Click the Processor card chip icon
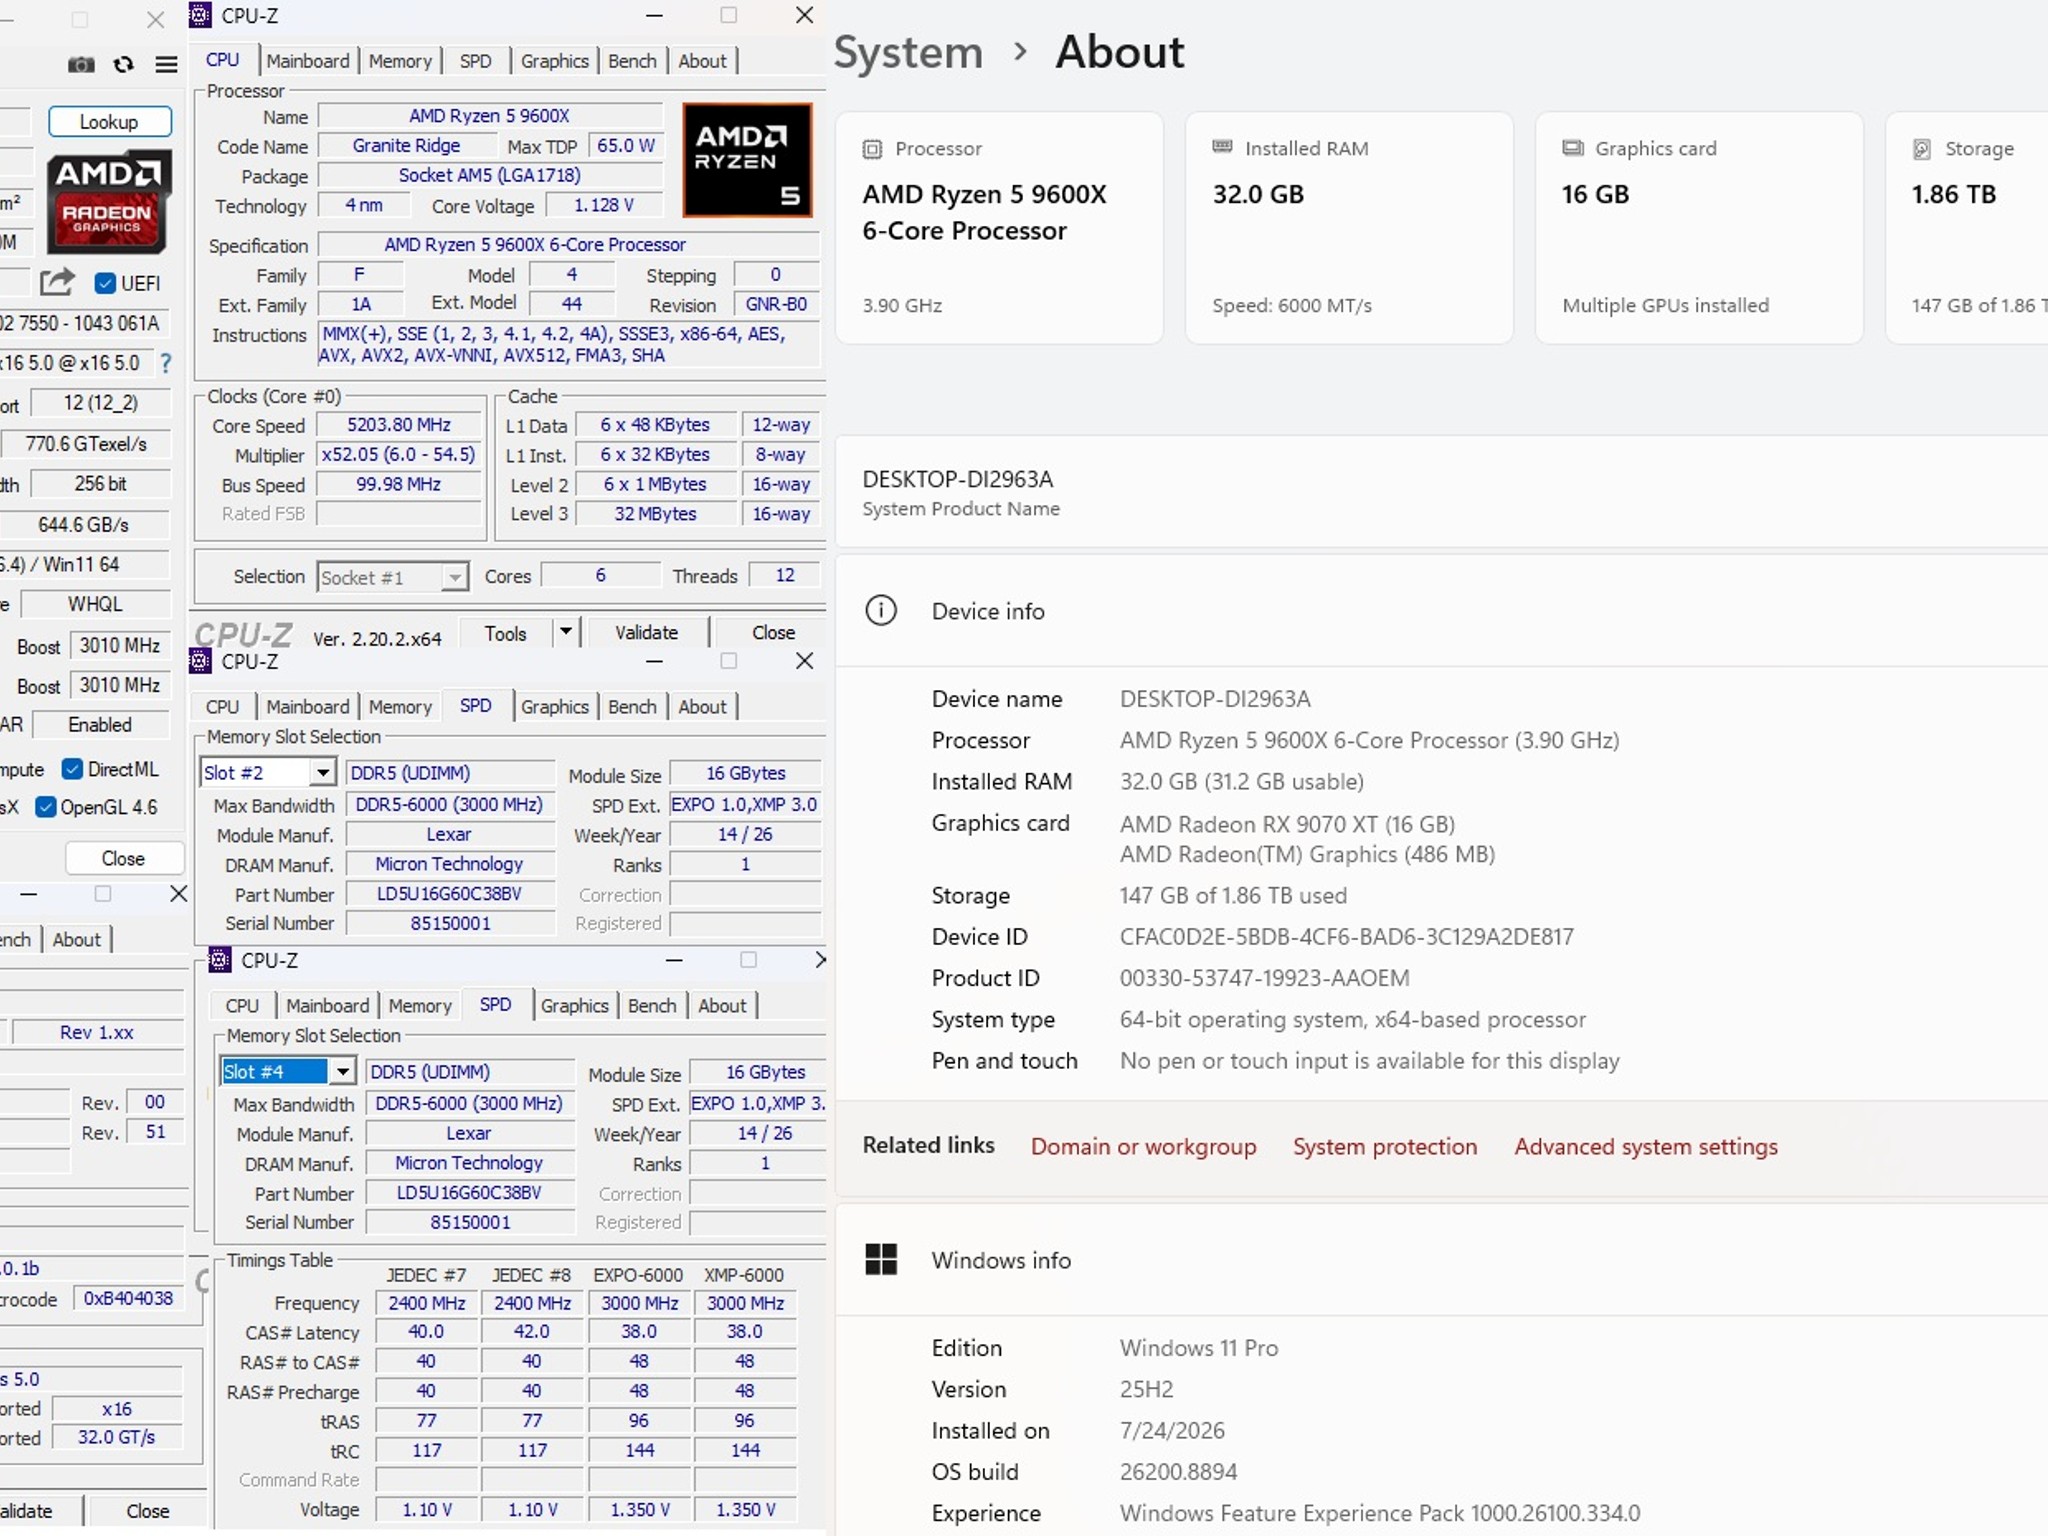 click(x=872, y=149)
